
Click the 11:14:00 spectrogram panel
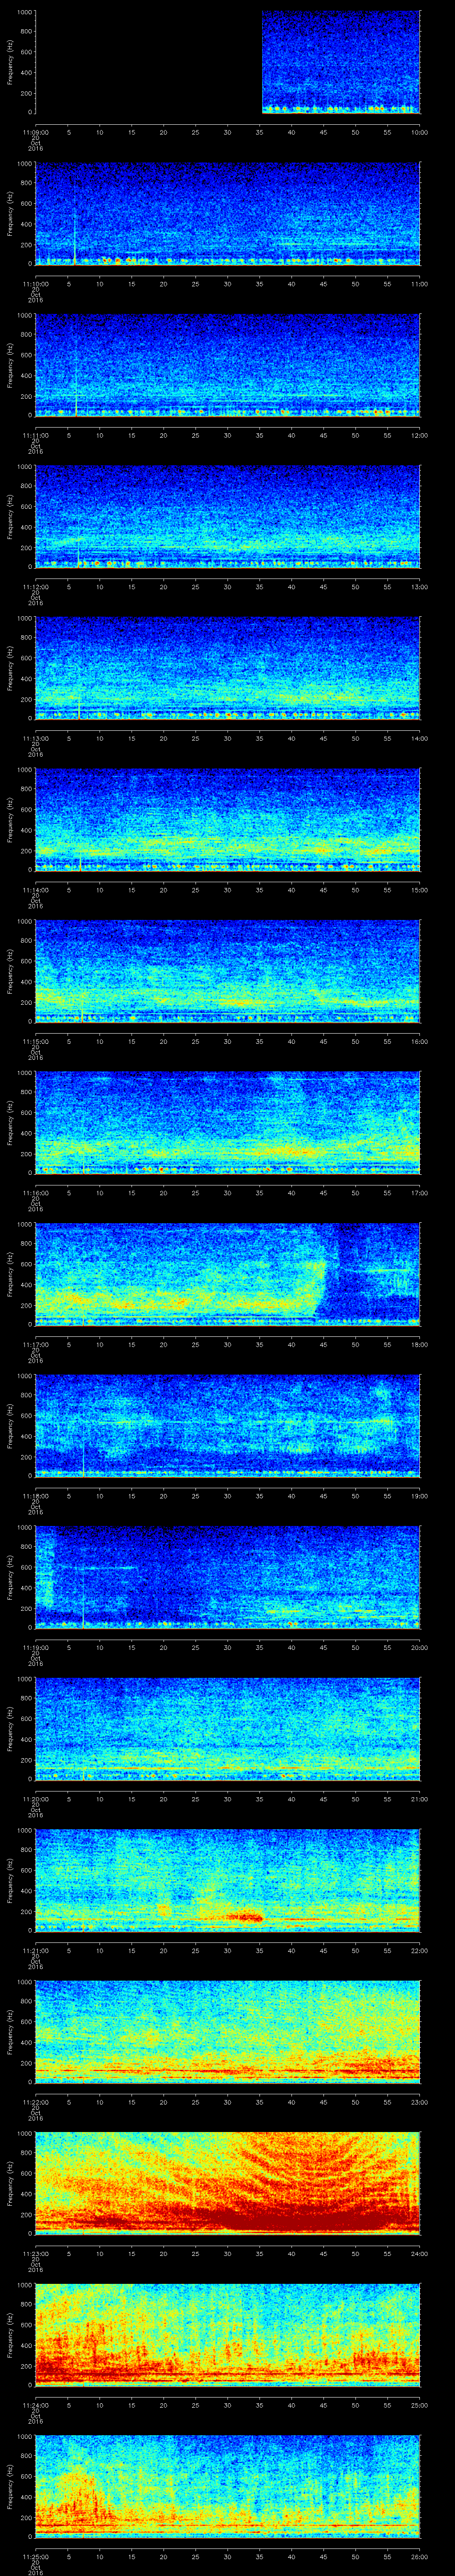coord(228,820)
